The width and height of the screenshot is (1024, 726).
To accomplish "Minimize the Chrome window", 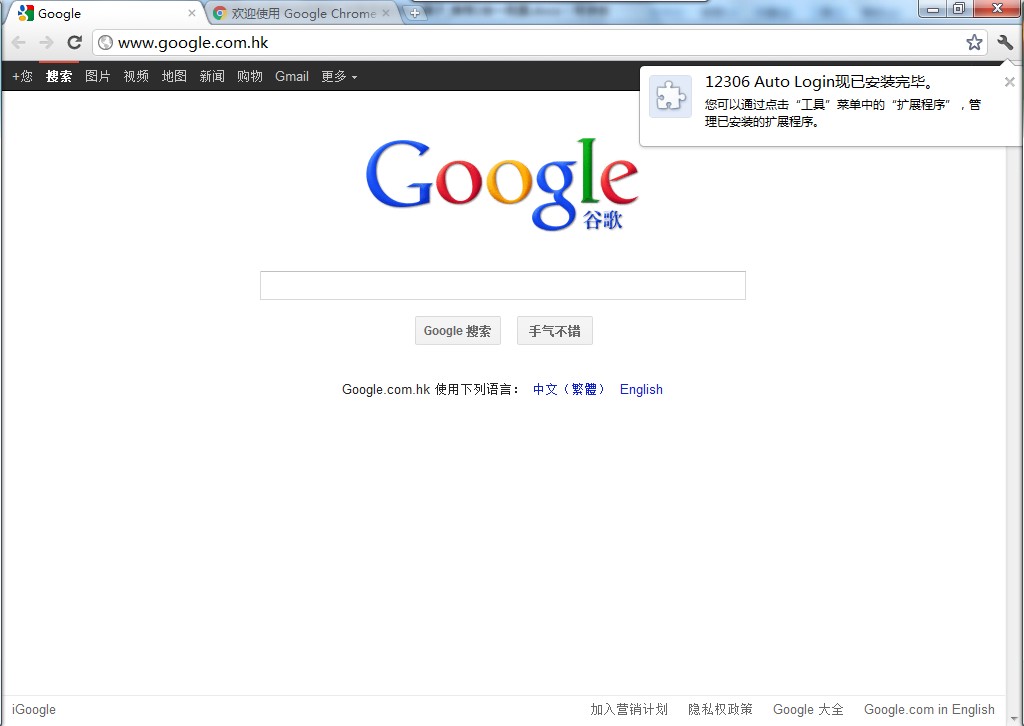I will click(x=933, y=8).
